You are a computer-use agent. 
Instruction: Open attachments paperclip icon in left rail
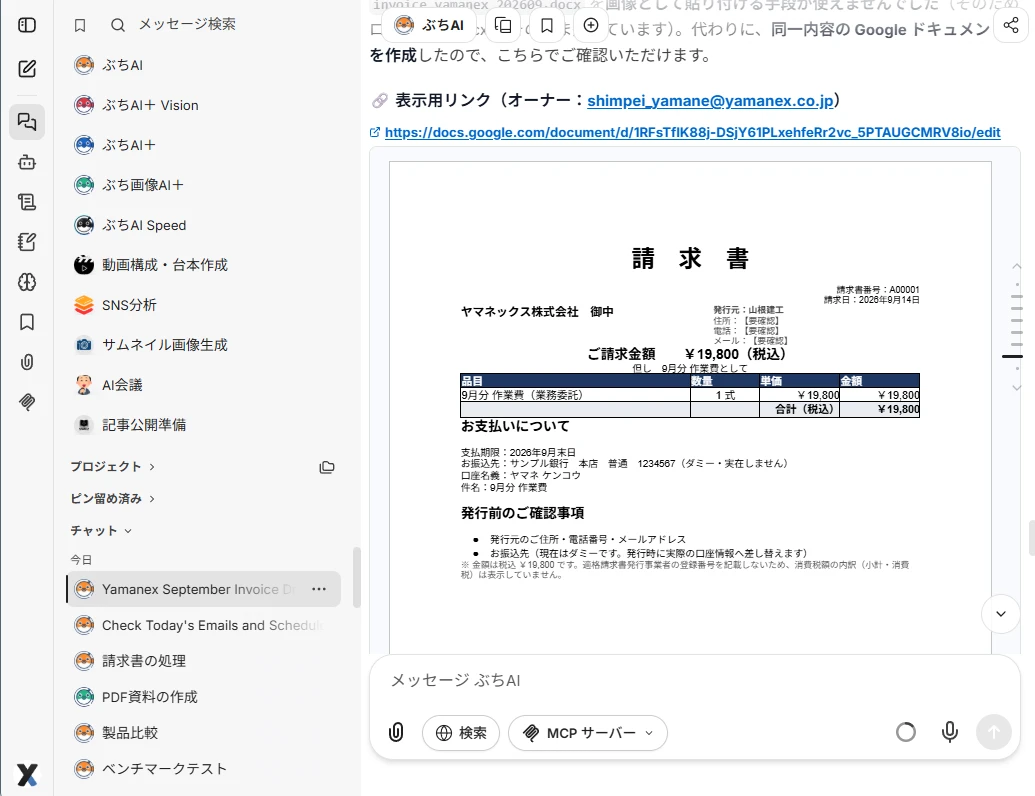click(x=27, y=362)
